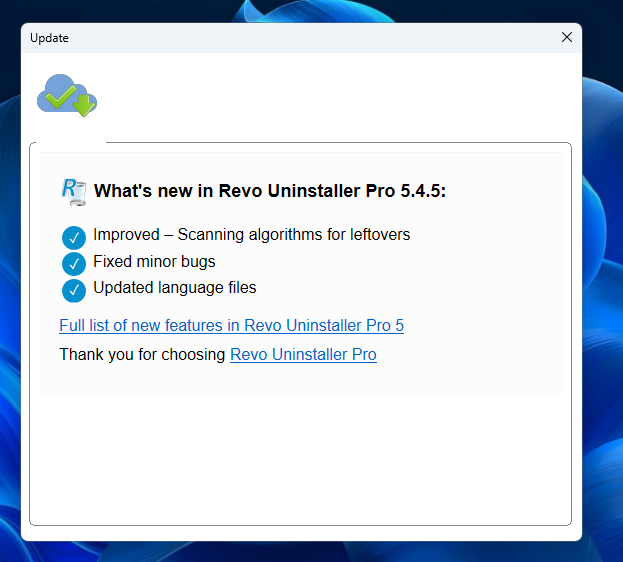Viewport: 623px width, 562px height.
Task: Open the full list of new features link
Action: [231, 326]
